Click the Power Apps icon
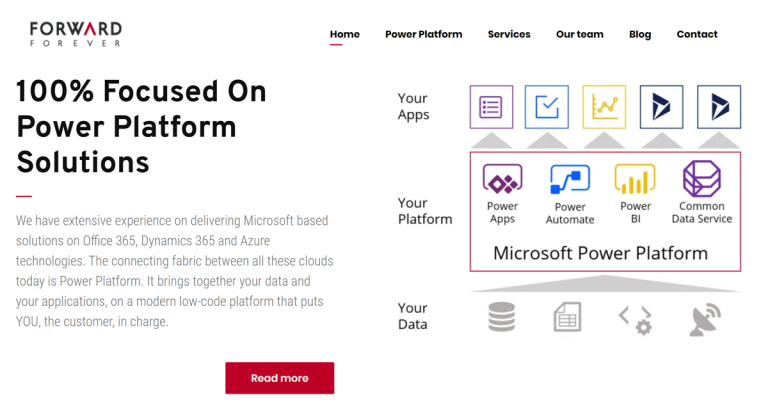Viewport: 768px width, 409px height. point(503,179)
